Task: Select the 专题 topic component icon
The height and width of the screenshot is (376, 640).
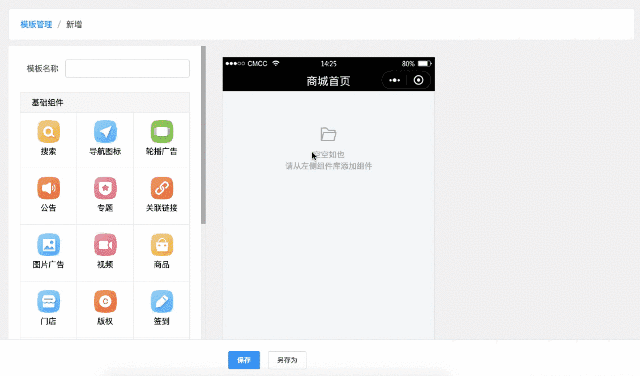Action: 105,188
